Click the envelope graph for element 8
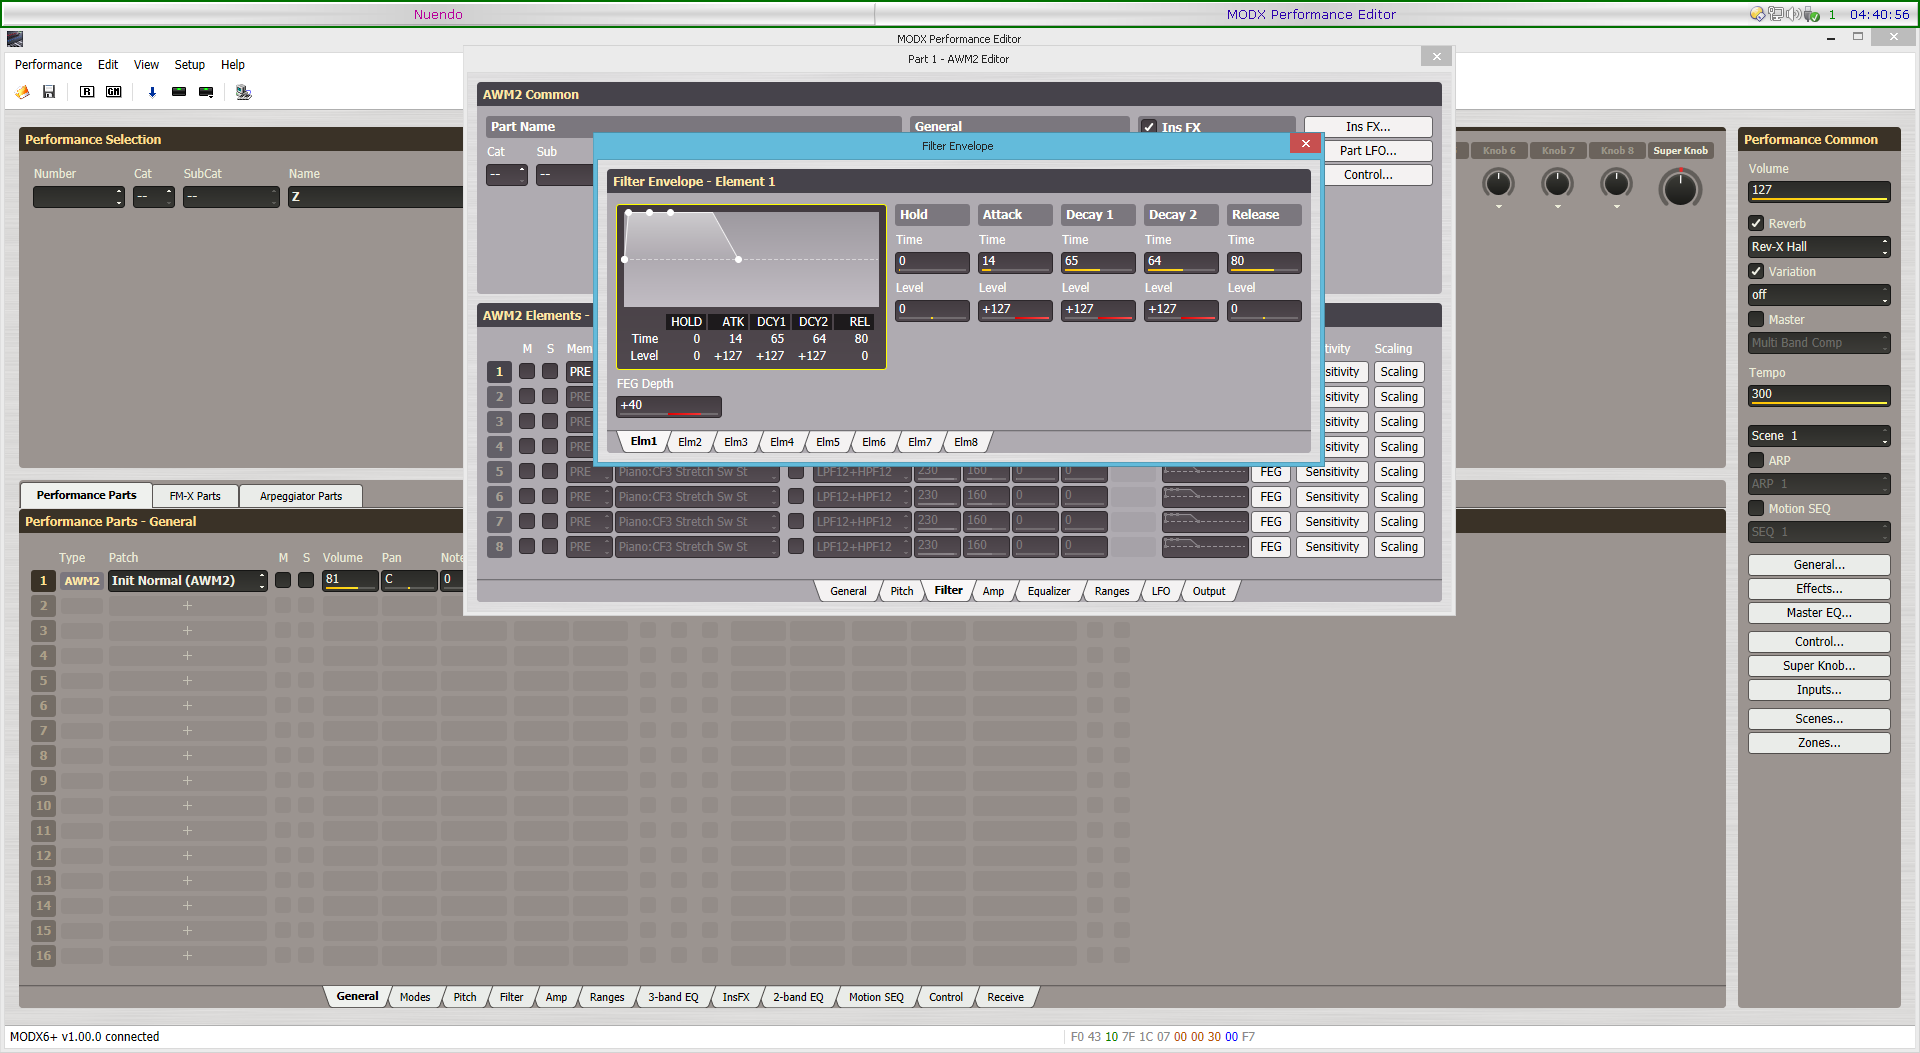1920x1053 pixels. pos(1205,547)
